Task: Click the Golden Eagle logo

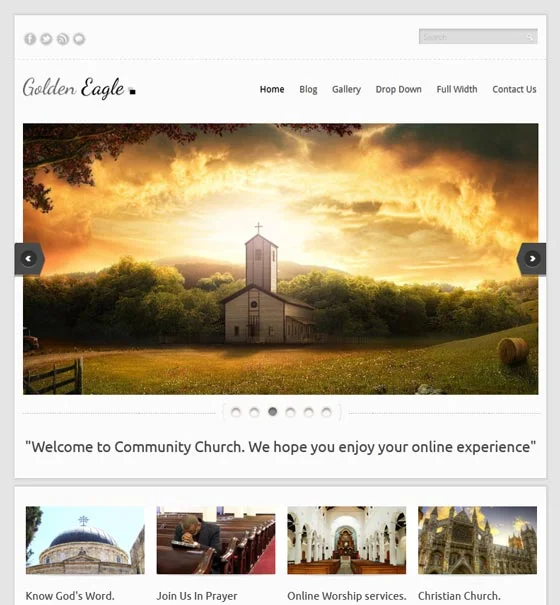Action: (x=79, y=88)
